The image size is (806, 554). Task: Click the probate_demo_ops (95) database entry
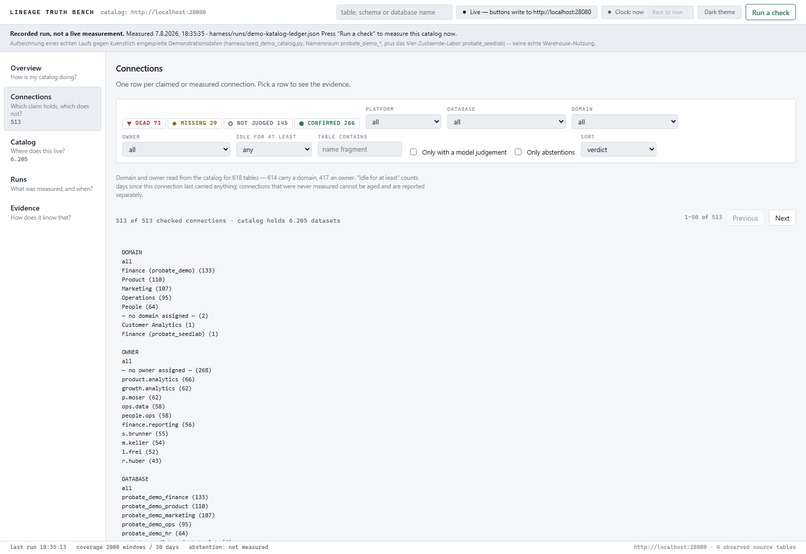pyautogui.click(x=156, y=524)
